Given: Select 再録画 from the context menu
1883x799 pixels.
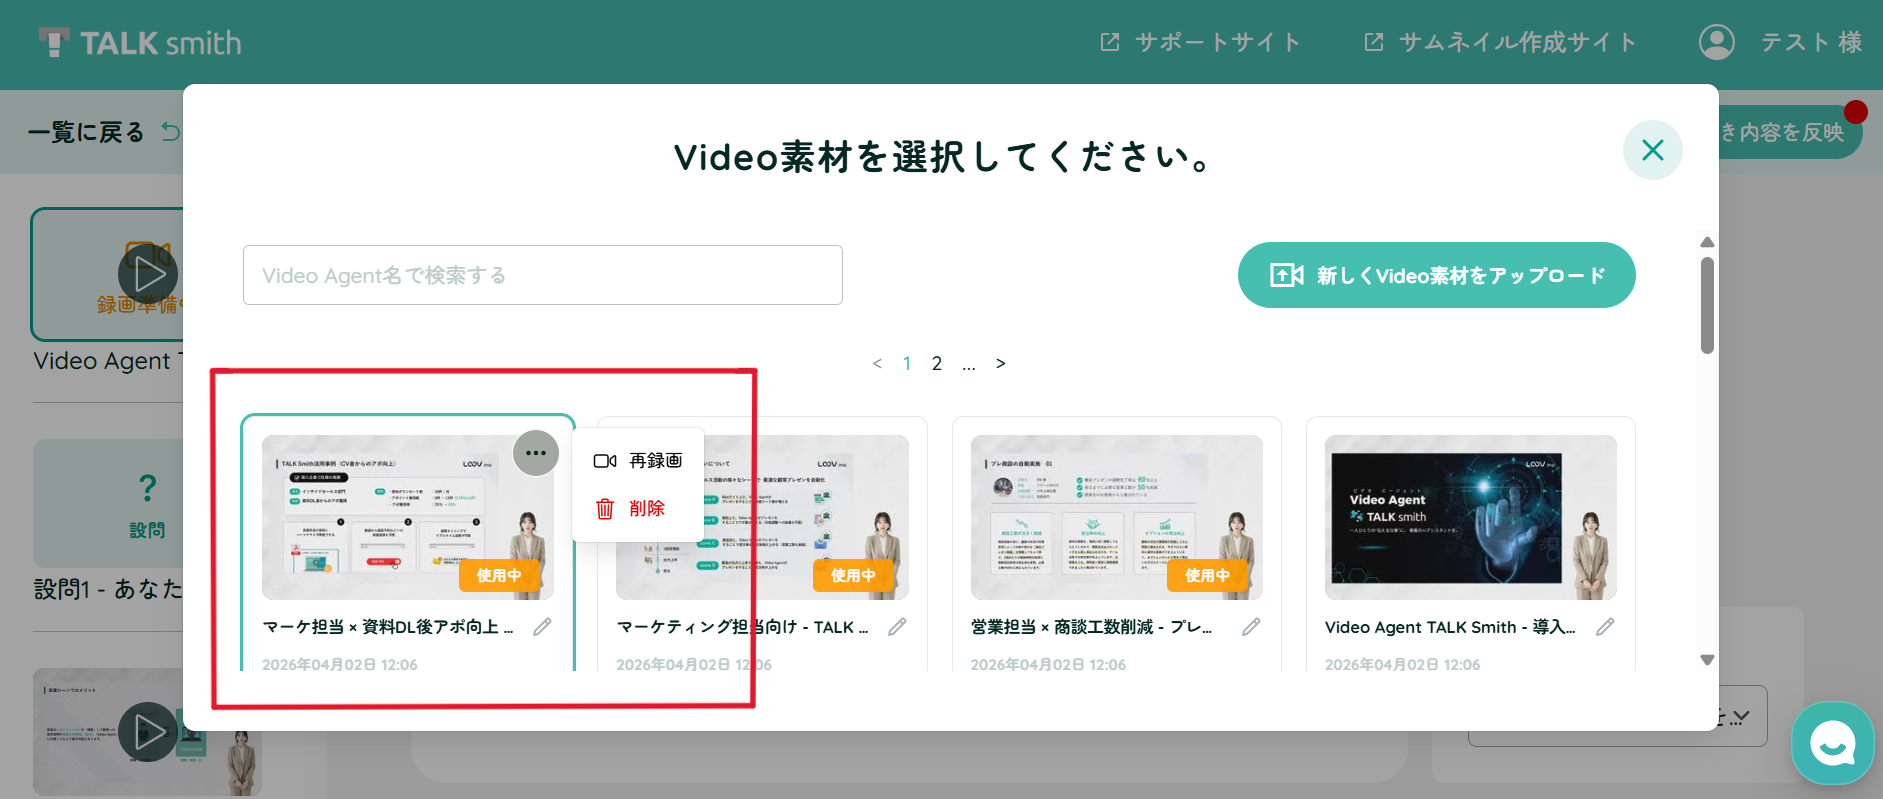Looking at the screenshot, I should pyautogui.click(x=638, y=461).
